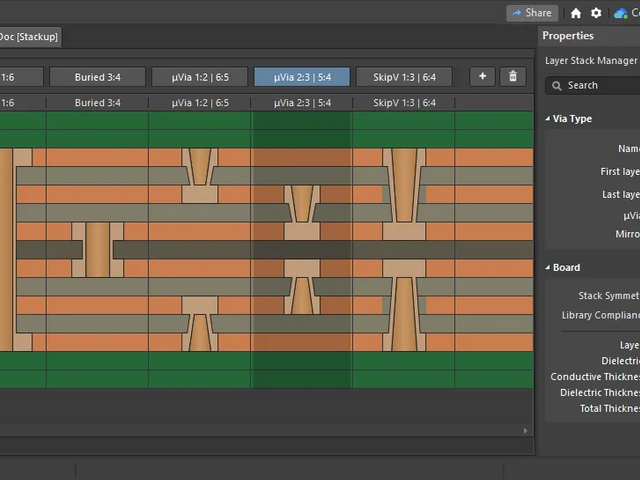Click the upper SkipV 1:3 drawing

pyautogui.click(x=404, y=194)
